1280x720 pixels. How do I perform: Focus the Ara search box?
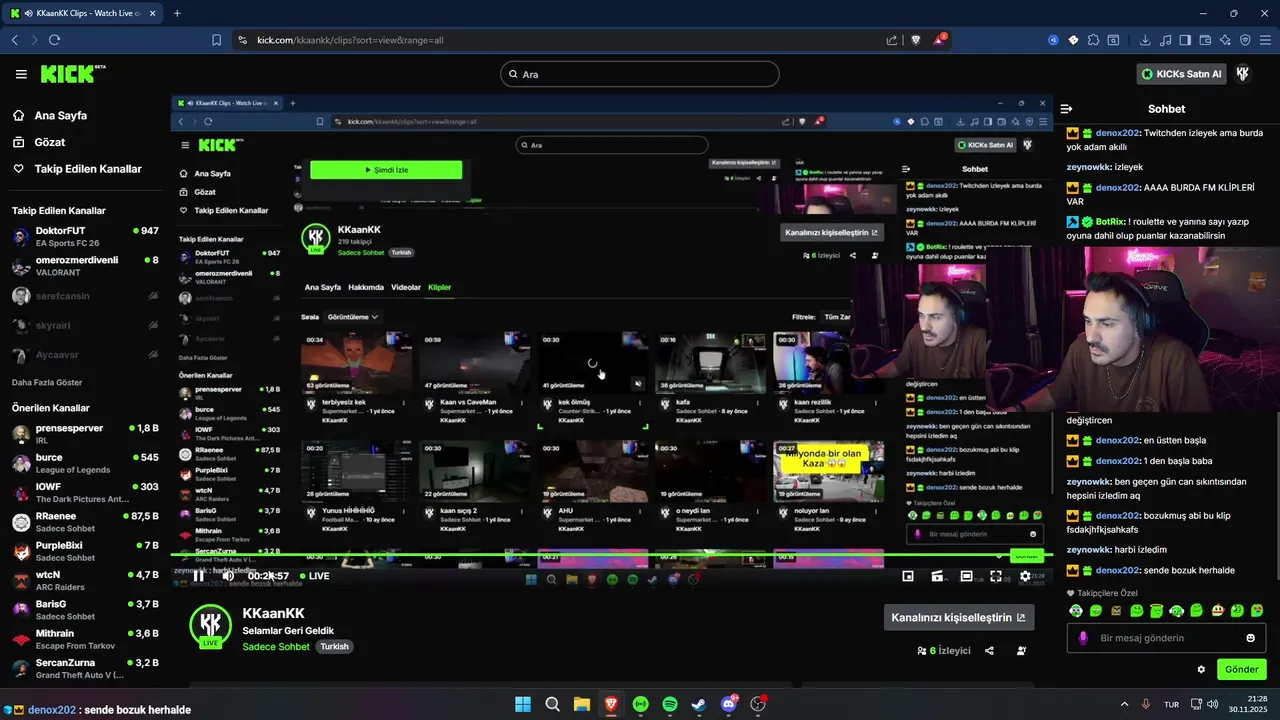(640, 74)
